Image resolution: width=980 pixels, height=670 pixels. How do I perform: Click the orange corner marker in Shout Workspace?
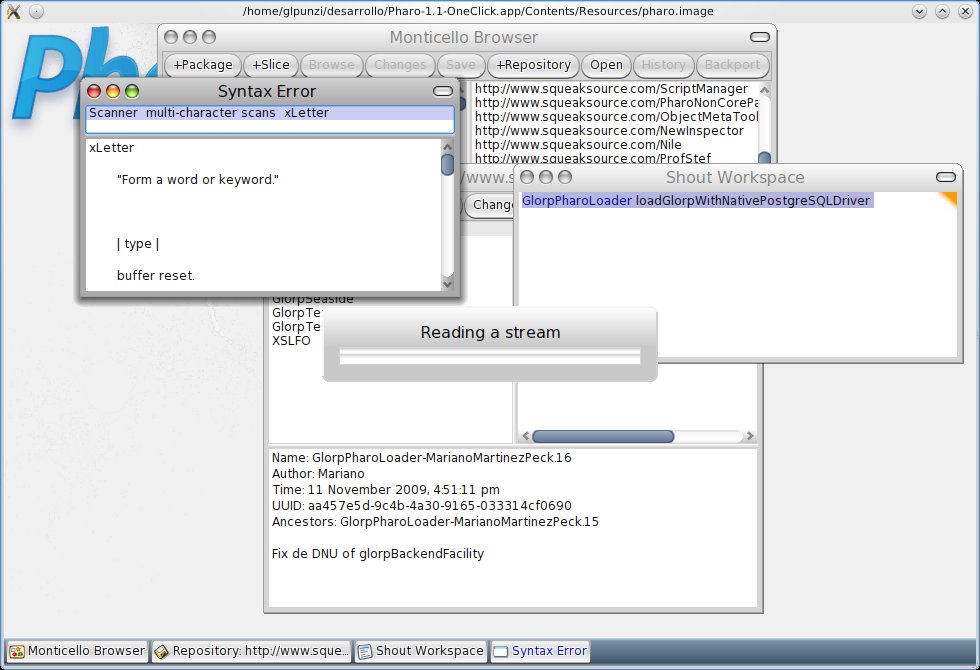pos(951,198)
